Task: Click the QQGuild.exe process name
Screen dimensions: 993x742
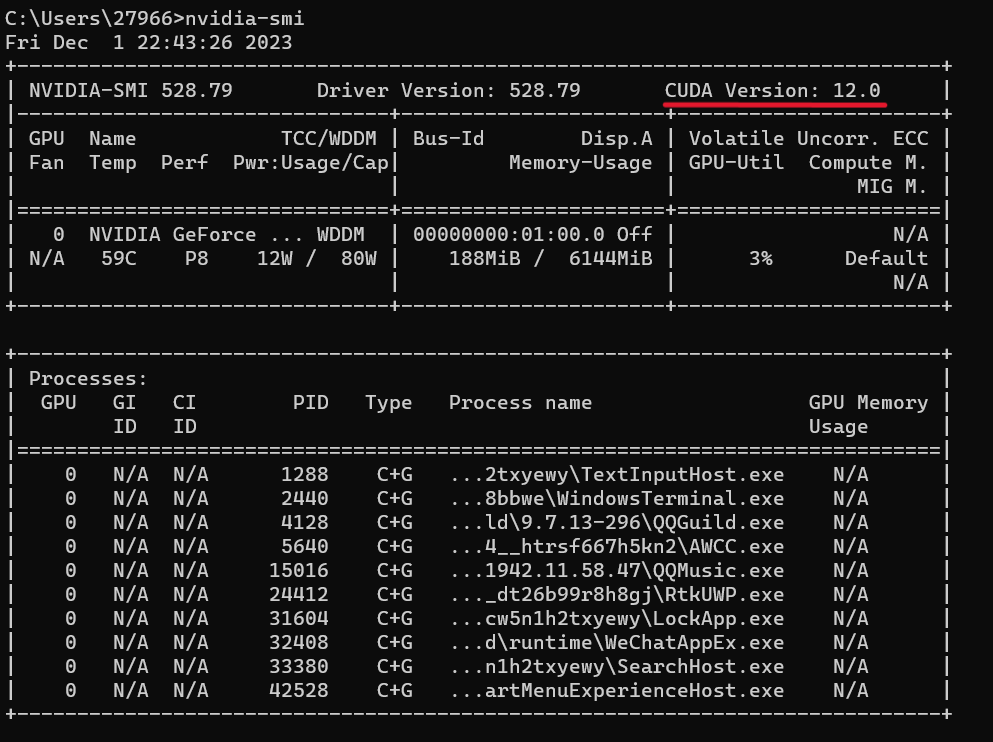Action: [x=617, y=523]
